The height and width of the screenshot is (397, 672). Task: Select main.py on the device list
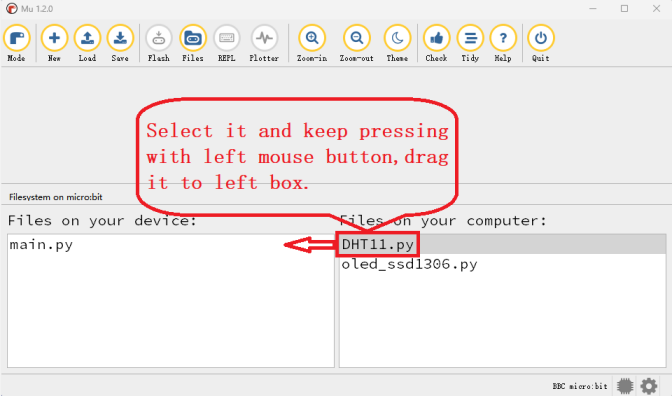point(171,245)
